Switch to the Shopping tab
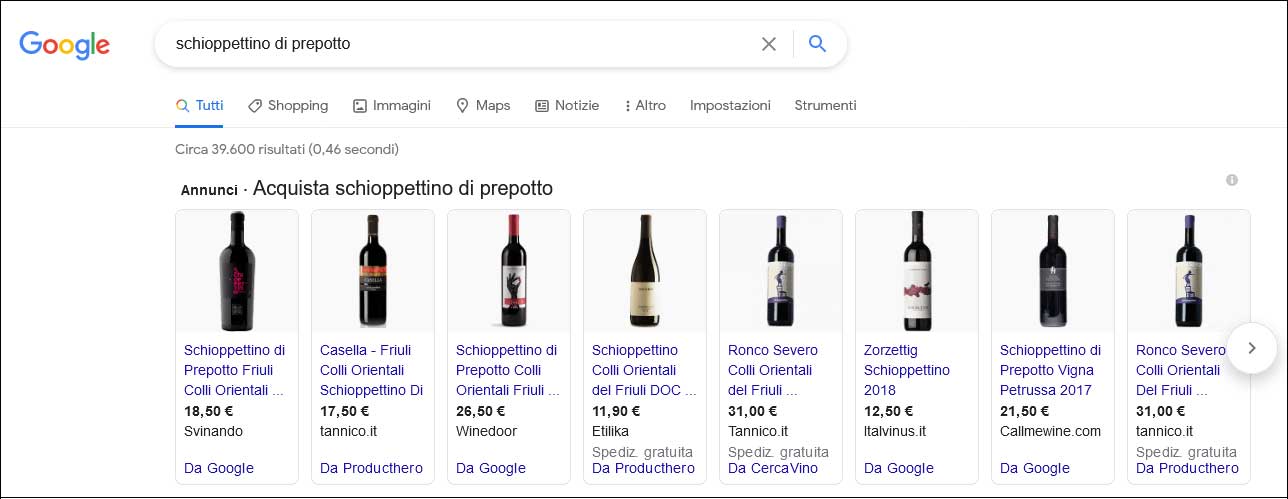The height and width of the screenshot is (499, 1288). (288, 105)
